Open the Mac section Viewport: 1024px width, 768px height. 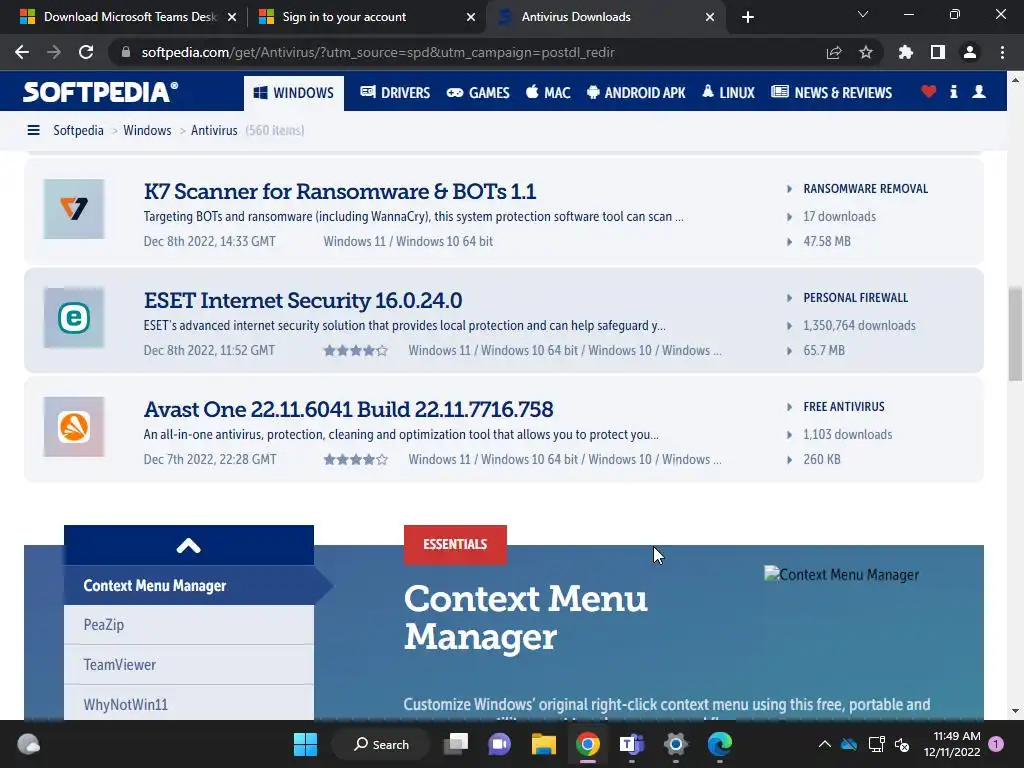549,93
